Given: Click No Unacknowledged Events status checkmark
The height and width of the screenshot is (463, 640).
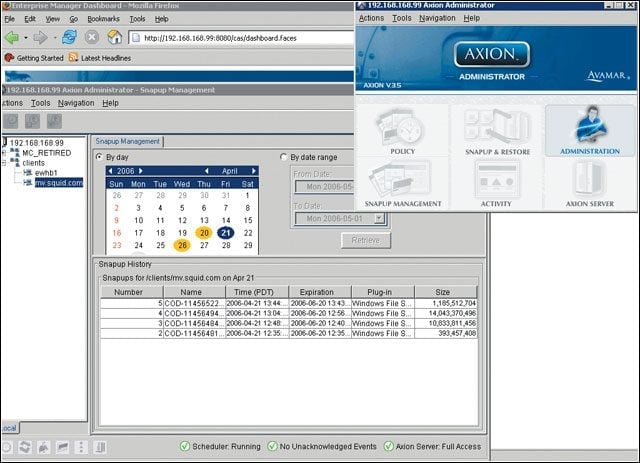Looking at the screenshot, I should tap(272, 446).
